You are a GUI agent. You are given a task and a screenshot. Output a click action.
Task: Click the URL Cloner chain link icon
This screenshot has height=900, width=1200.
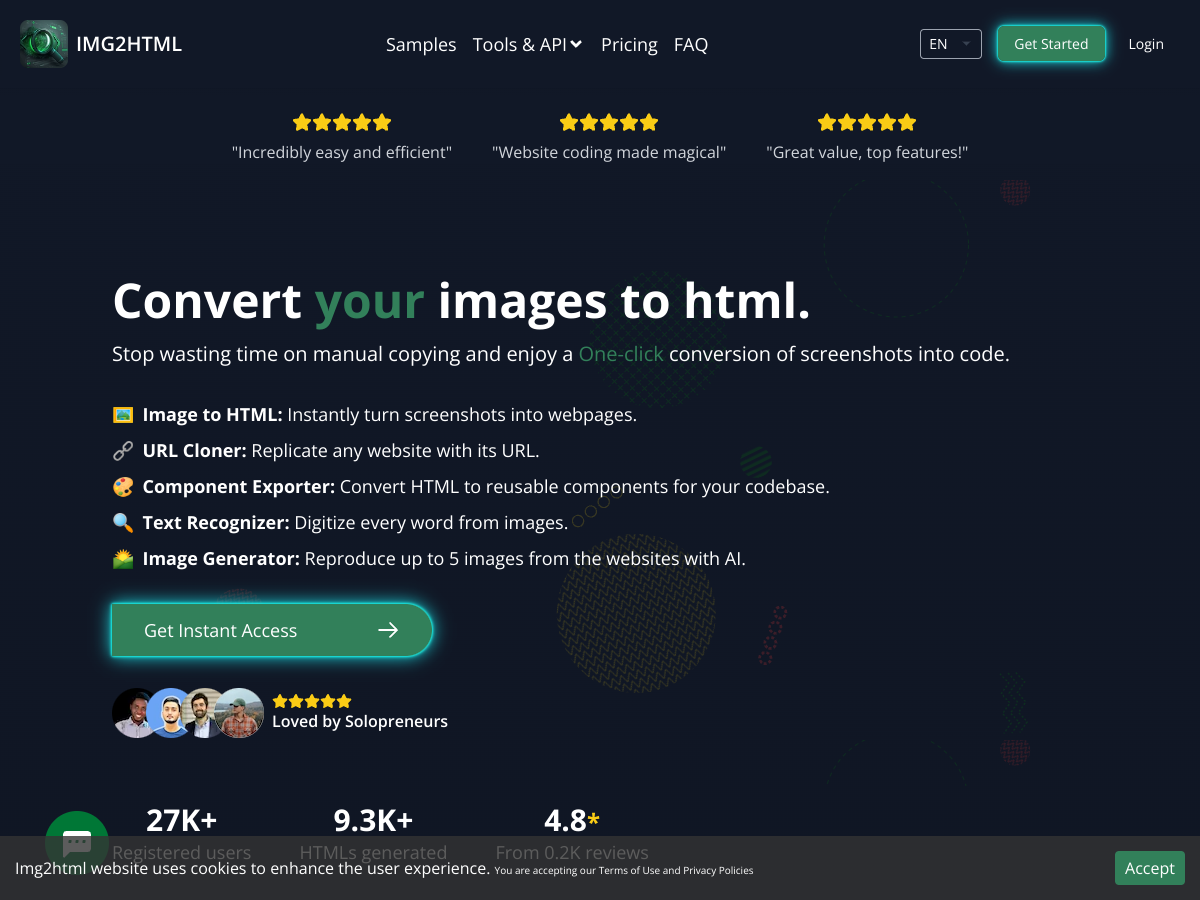(124, 450)
